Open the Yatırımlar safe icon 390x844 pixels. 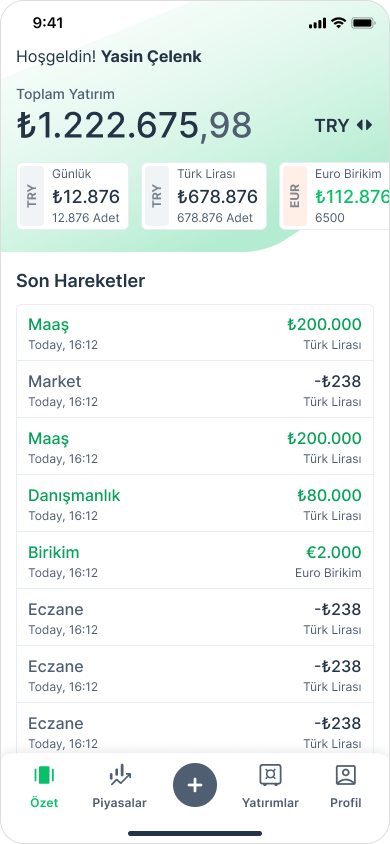tap(270, 775)
